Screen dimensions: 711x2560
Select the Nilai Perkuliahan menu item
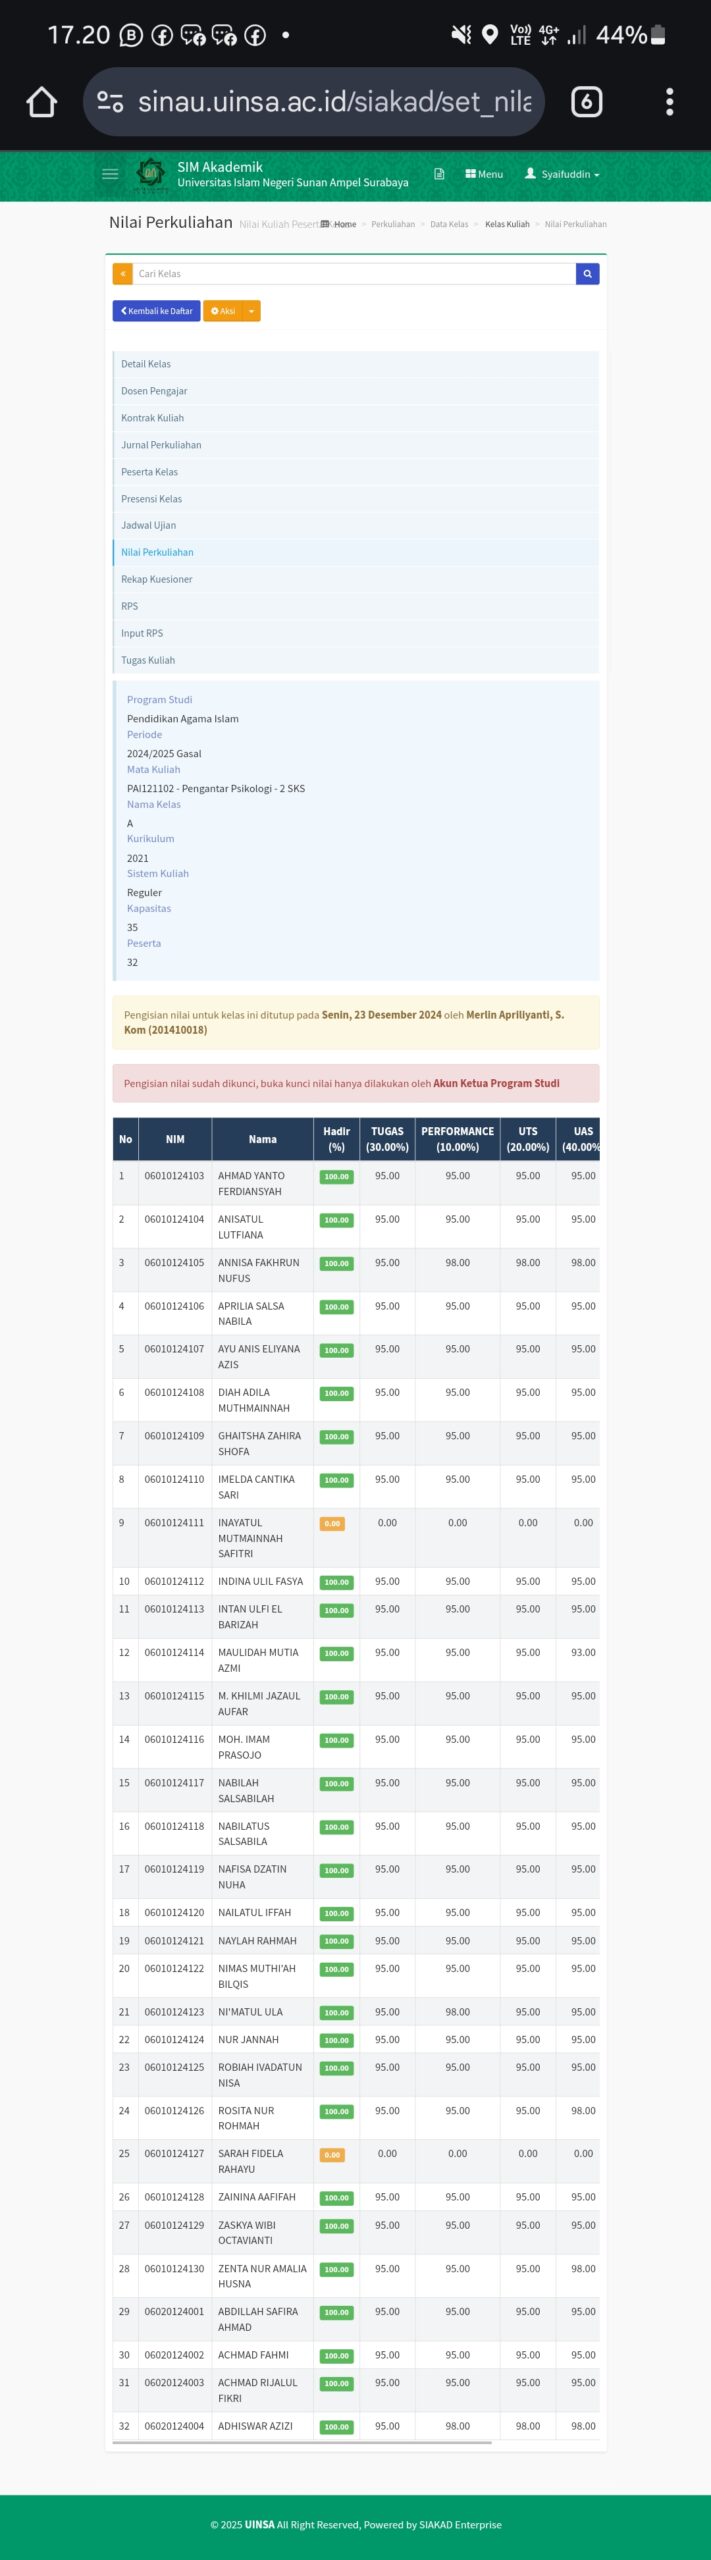point(356,552)
